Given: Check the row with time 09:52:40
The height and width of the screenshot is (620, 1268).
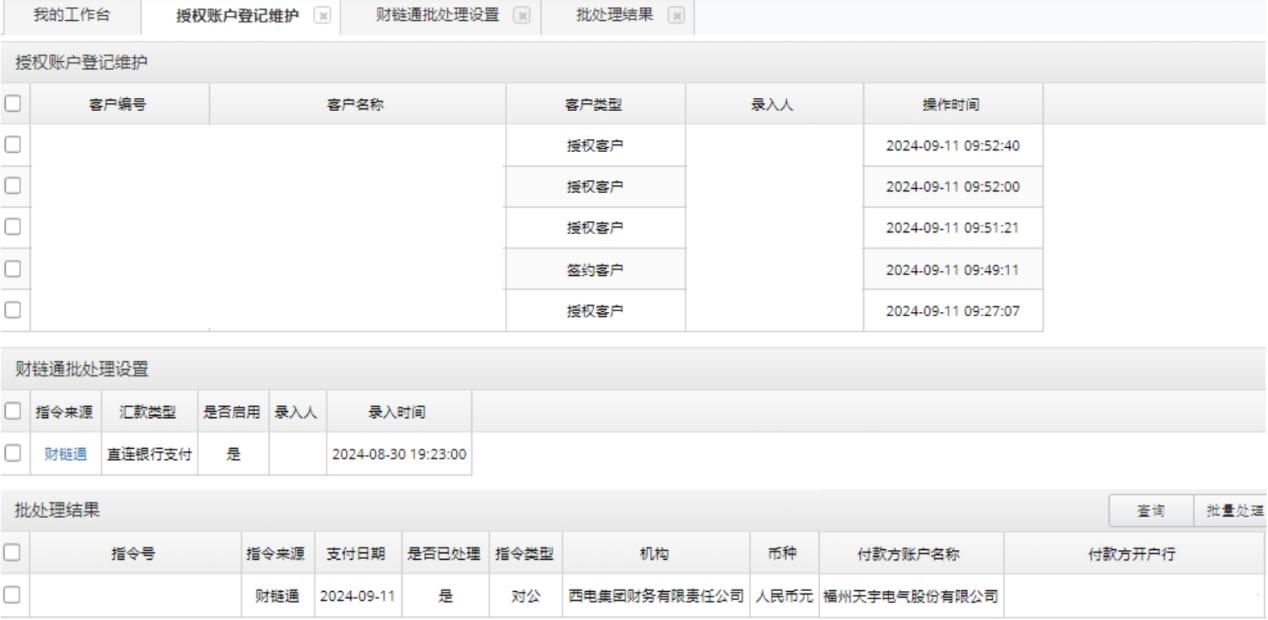Looking at the screenshot, I should click(x=13, y=145).
